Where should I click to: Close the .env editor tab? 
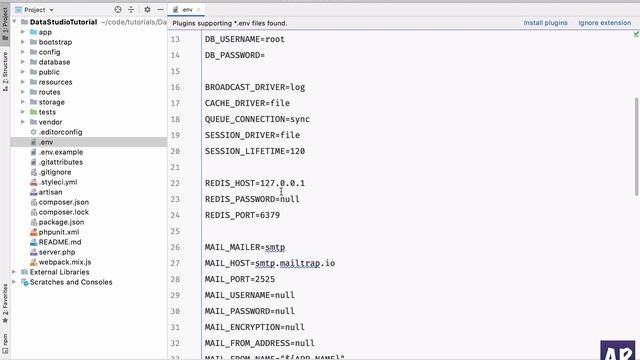point(198,9)
